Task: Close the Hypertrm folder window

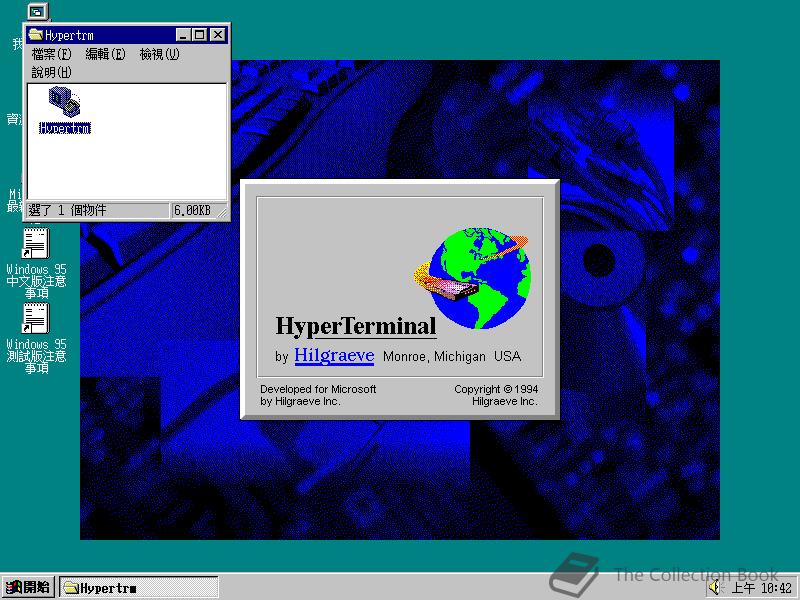Action: point(218,35)
